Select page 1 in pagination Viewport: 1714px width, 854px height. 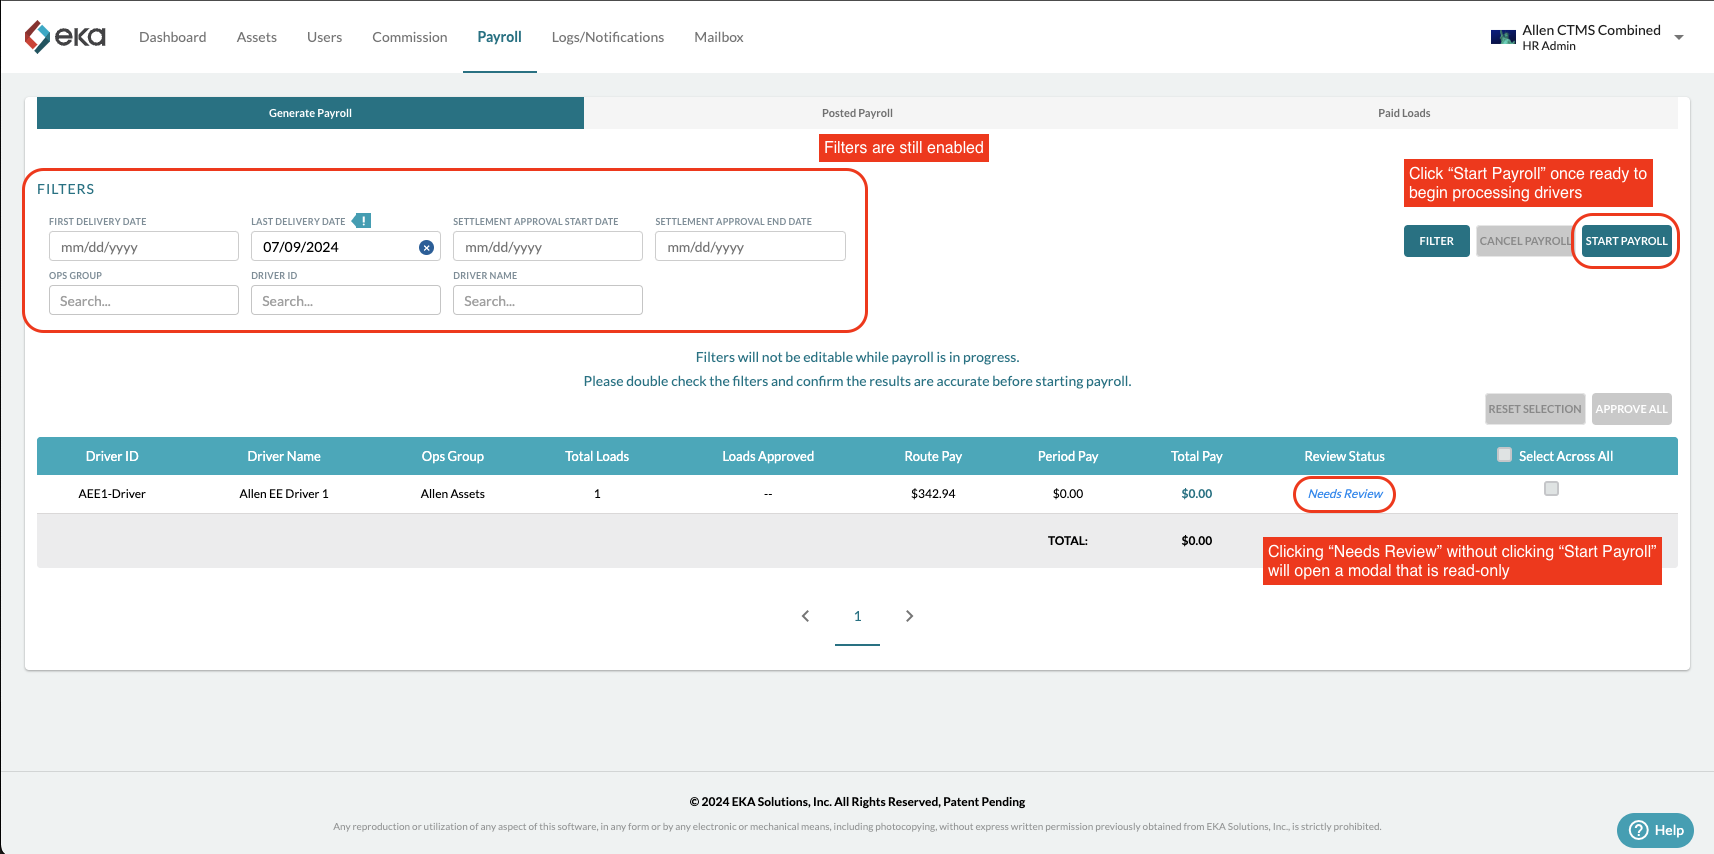point(857,616)
